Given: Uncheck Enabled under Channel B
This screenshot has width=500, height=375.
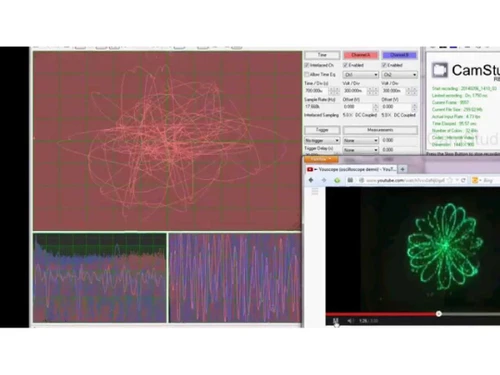Looking at the screenshot, I should (x=384, y=65).
